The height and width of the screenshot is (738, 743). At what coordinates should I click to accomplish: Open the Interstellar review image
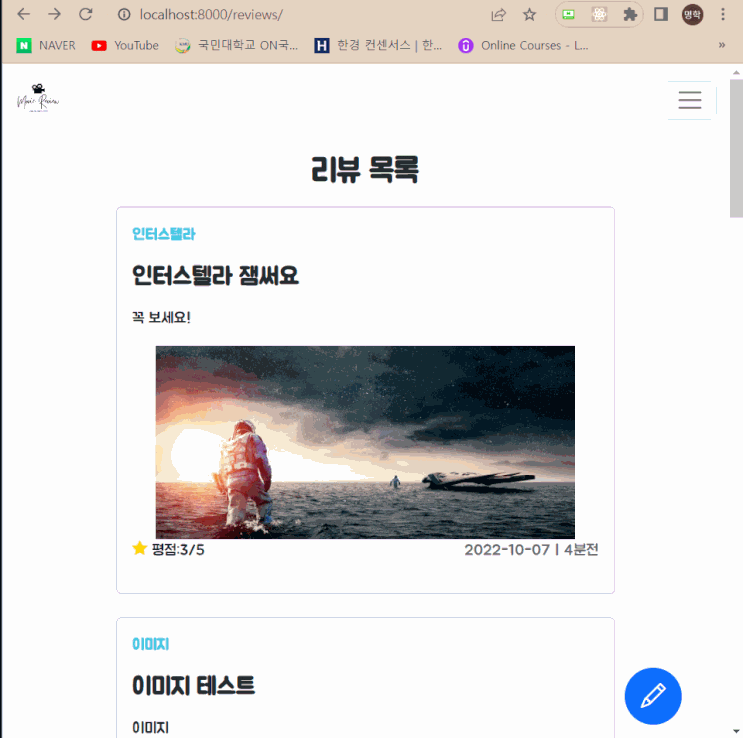[x=365, y=442]
